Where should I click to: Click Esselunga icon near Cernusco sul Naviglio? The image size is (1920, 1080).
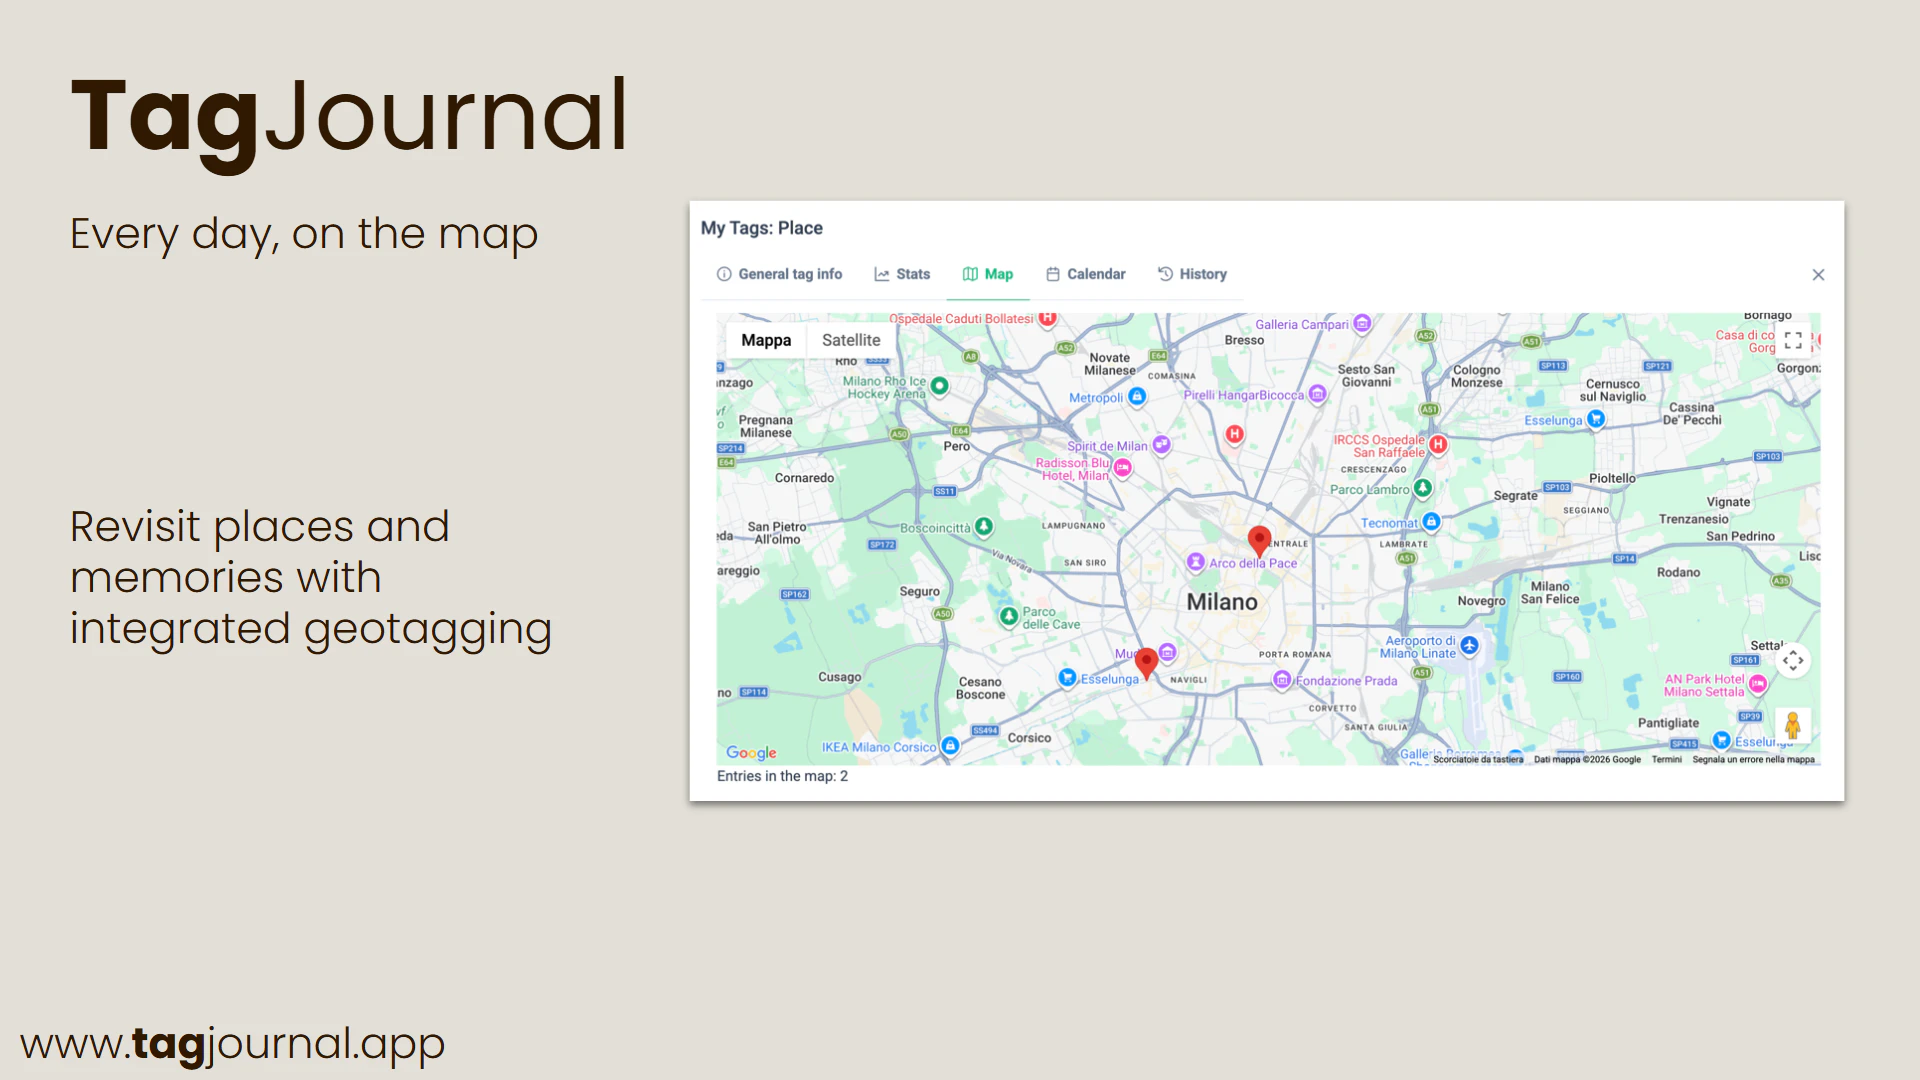(1596, 419)
